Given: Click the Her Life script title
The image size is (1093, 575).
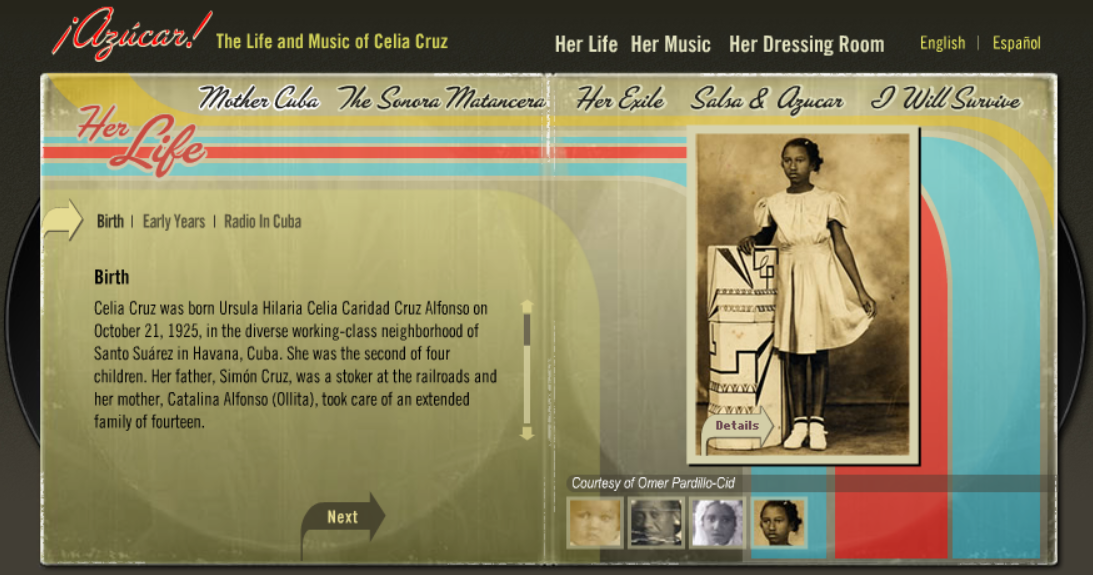Looking at the screenshot, I should pos(142,141).
